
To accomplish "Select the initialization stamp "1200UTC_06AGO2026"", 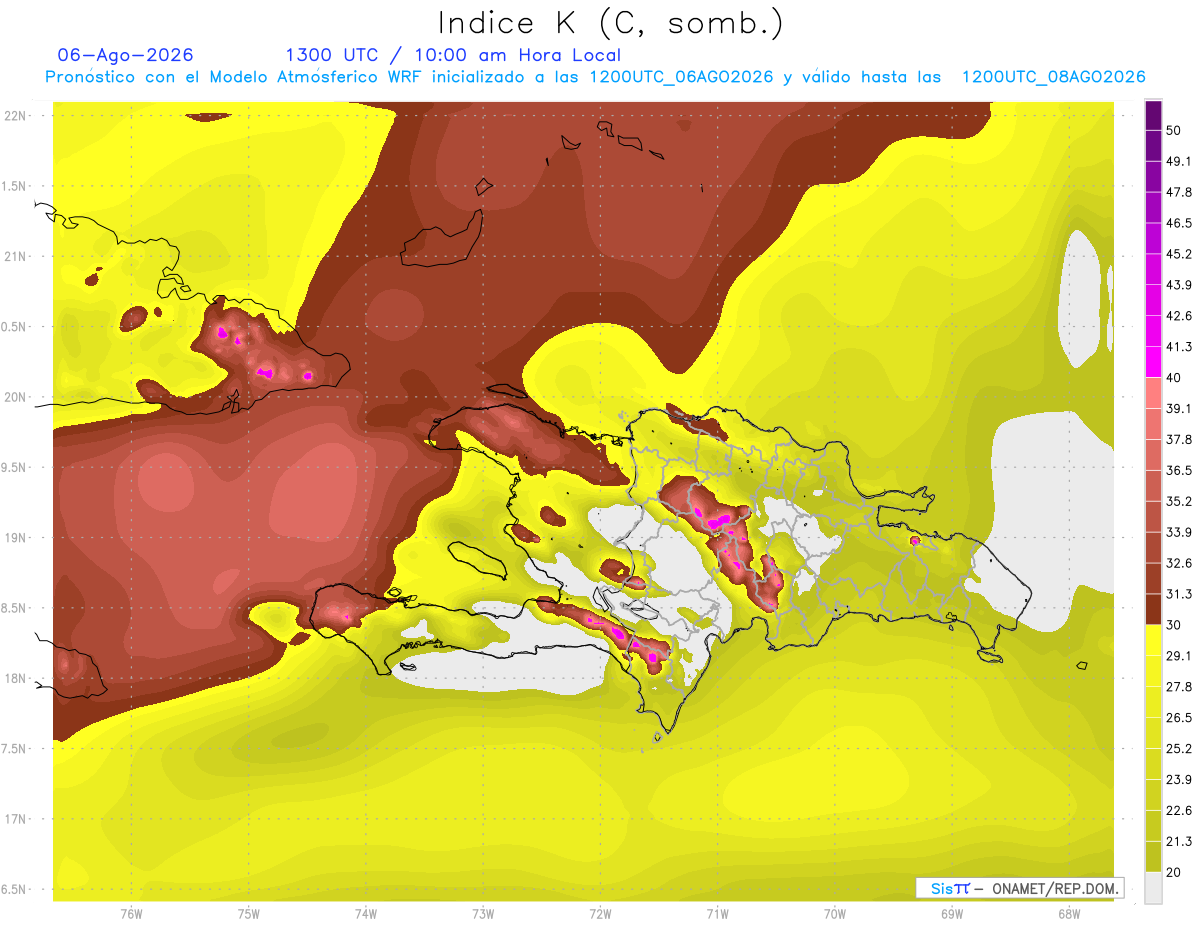I will [x=681, y=77].
